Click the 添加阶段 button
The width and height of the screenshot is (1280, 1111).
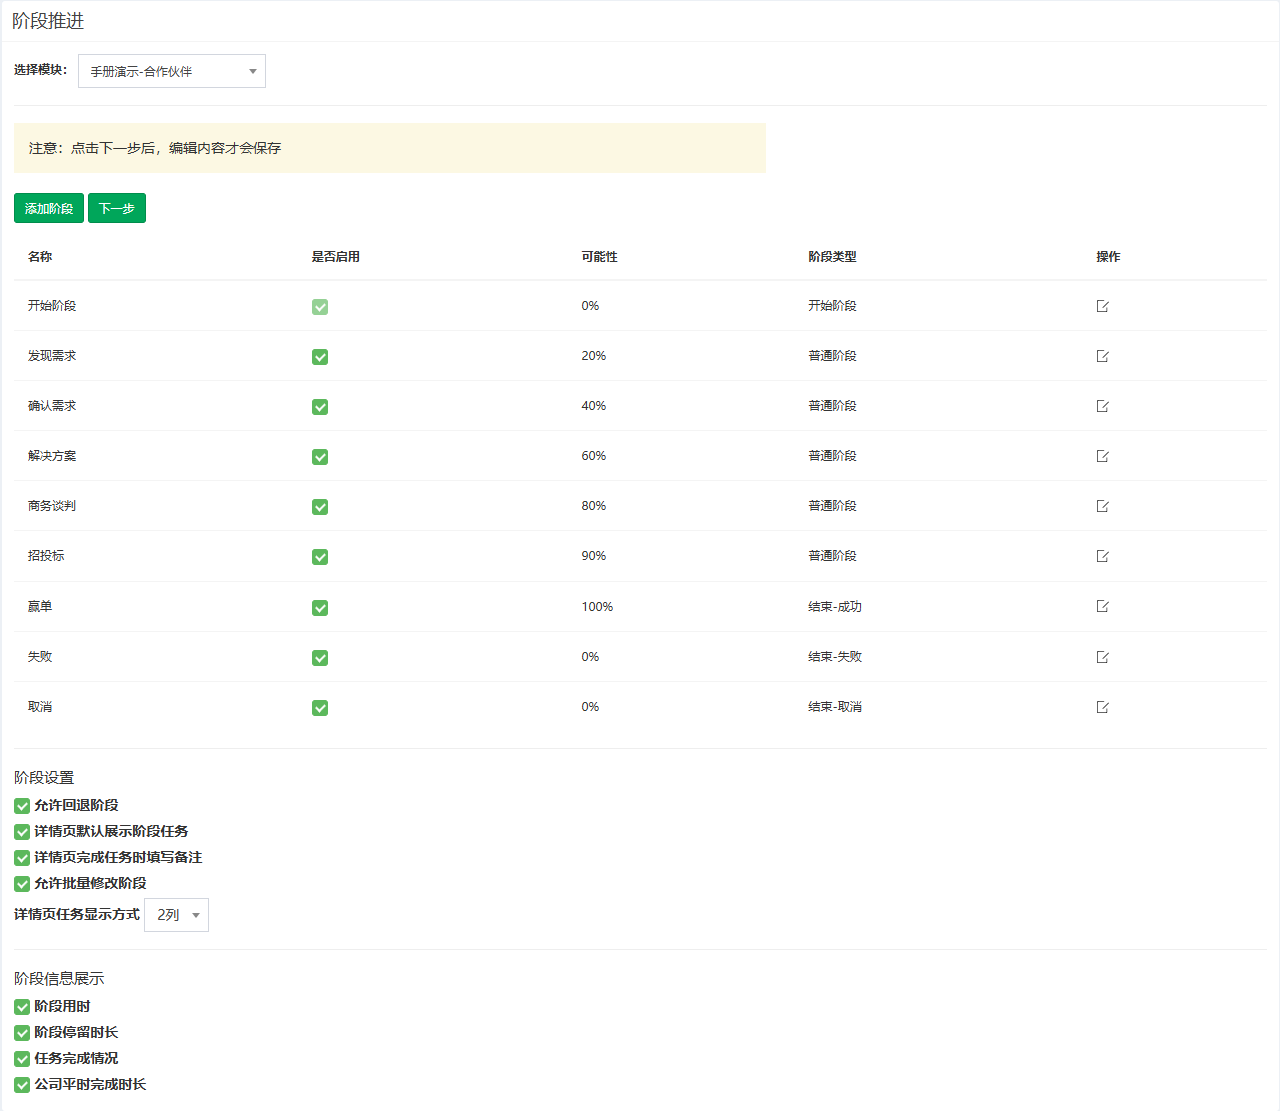pyautogui.click(x=49, y=208)
